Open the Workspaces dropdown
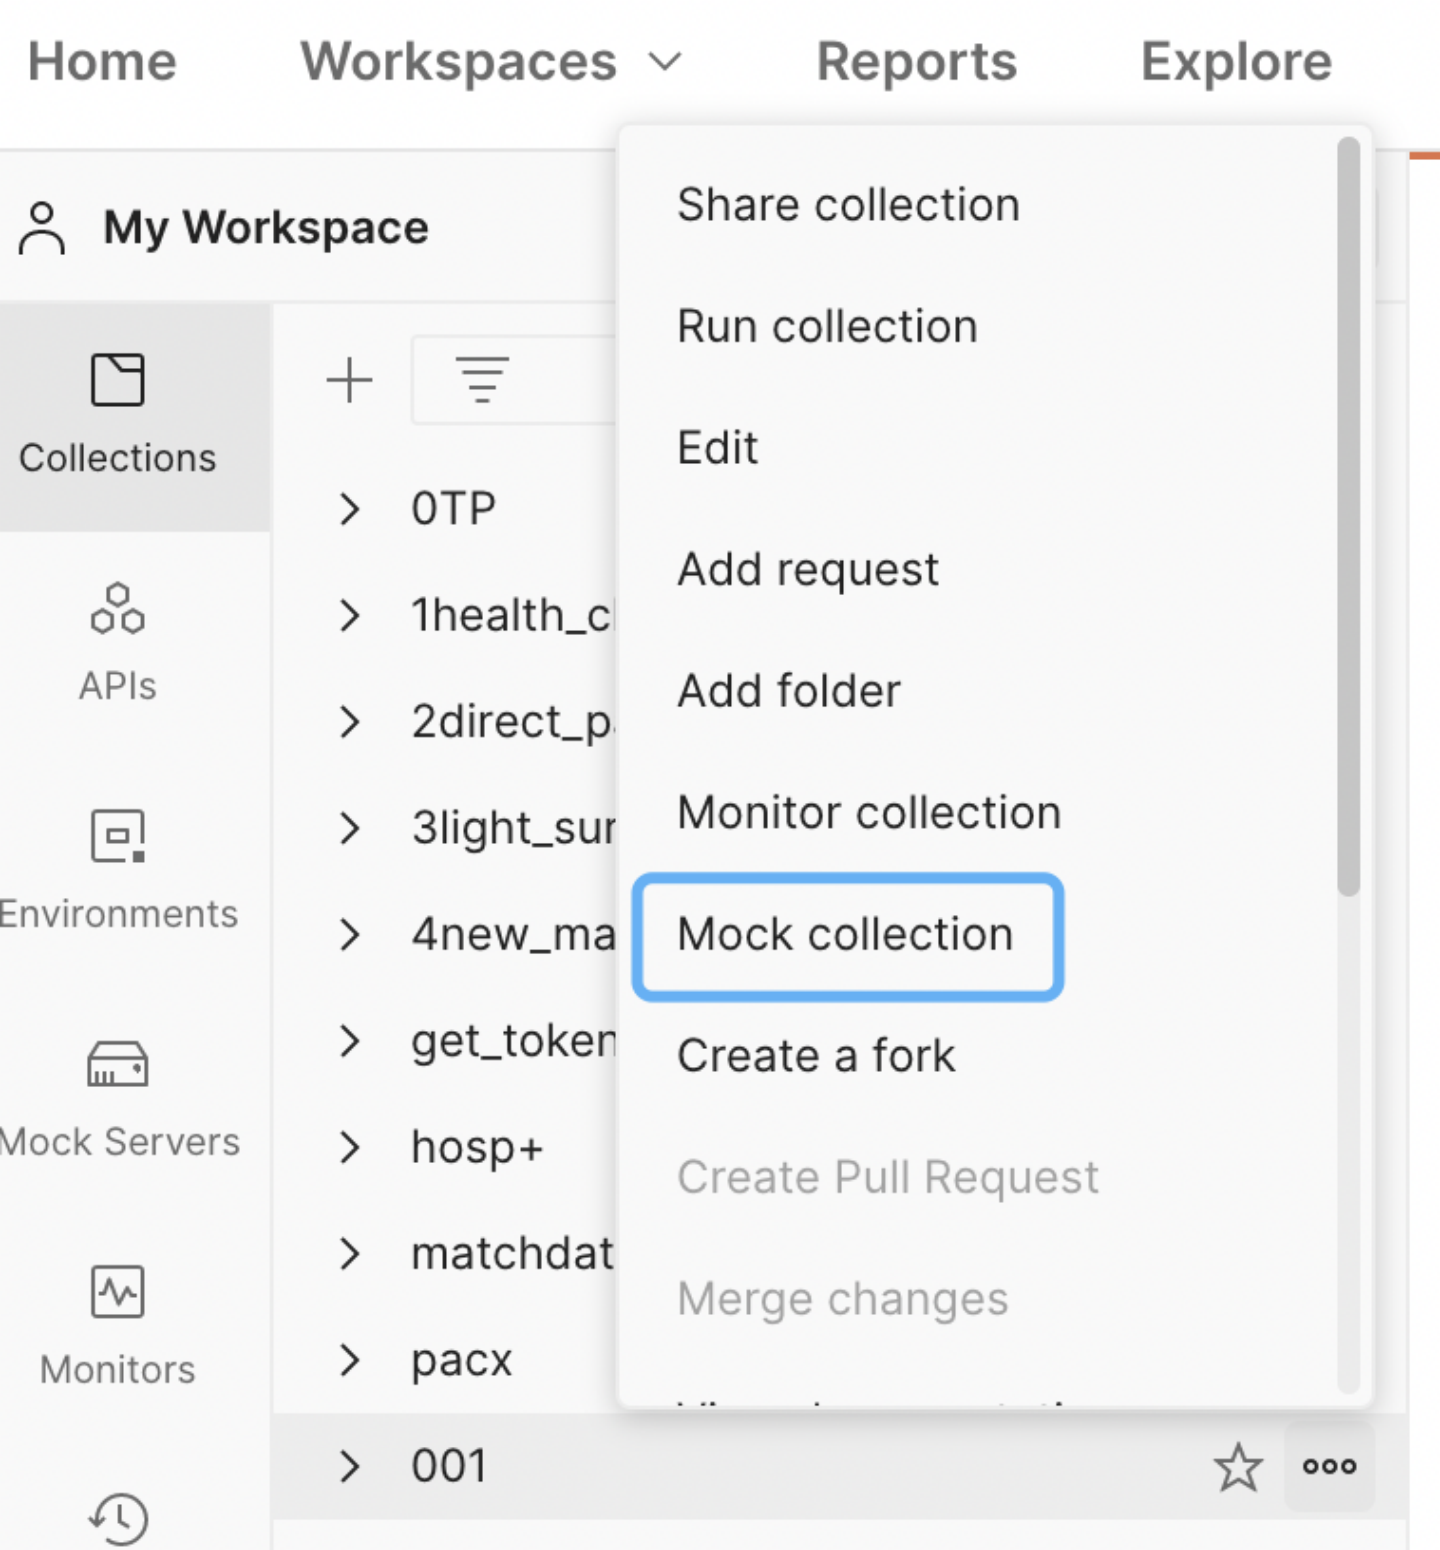 (485, 62)
